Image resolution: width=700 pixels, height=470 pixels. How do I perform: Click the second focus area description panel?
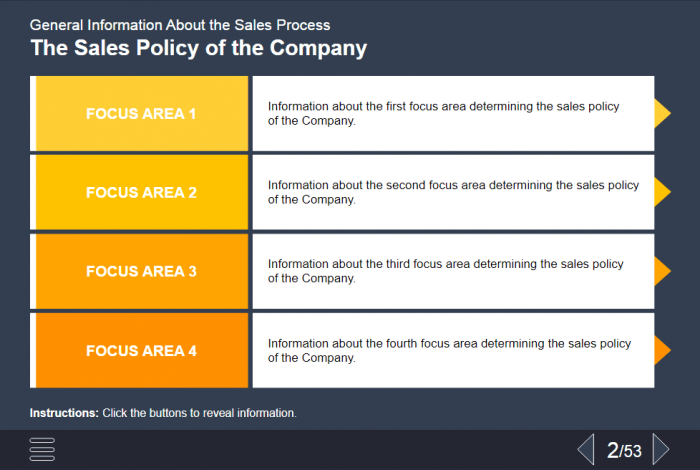coord(452,192)
